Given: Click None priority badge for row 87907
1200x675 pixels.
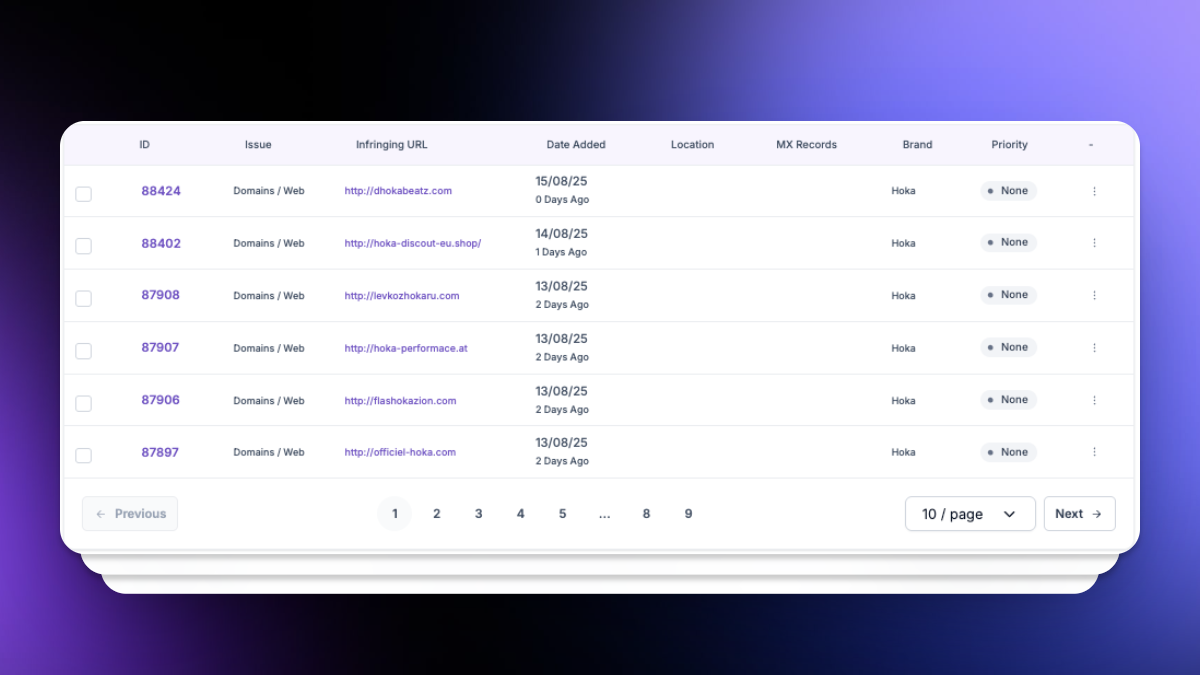Looking at the screenshot, I should 1008,348.
